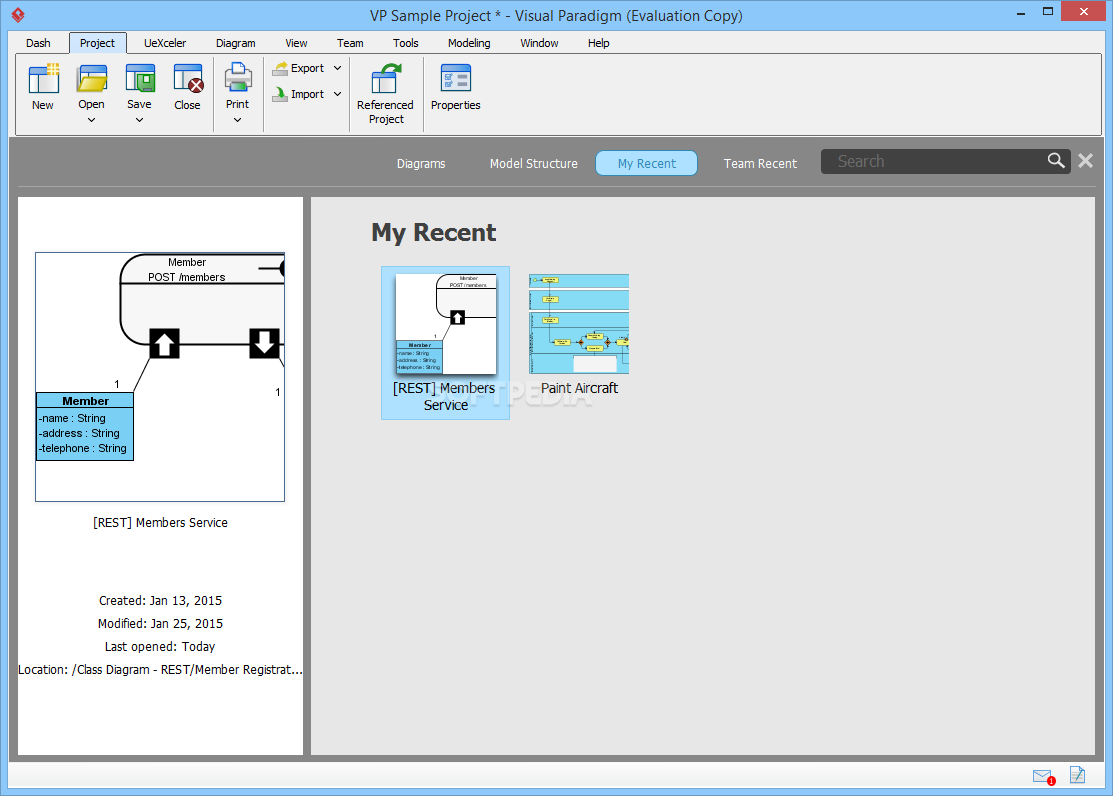Click the Open project folder icon
1113x796 pixels.
(x=92, y=78)
